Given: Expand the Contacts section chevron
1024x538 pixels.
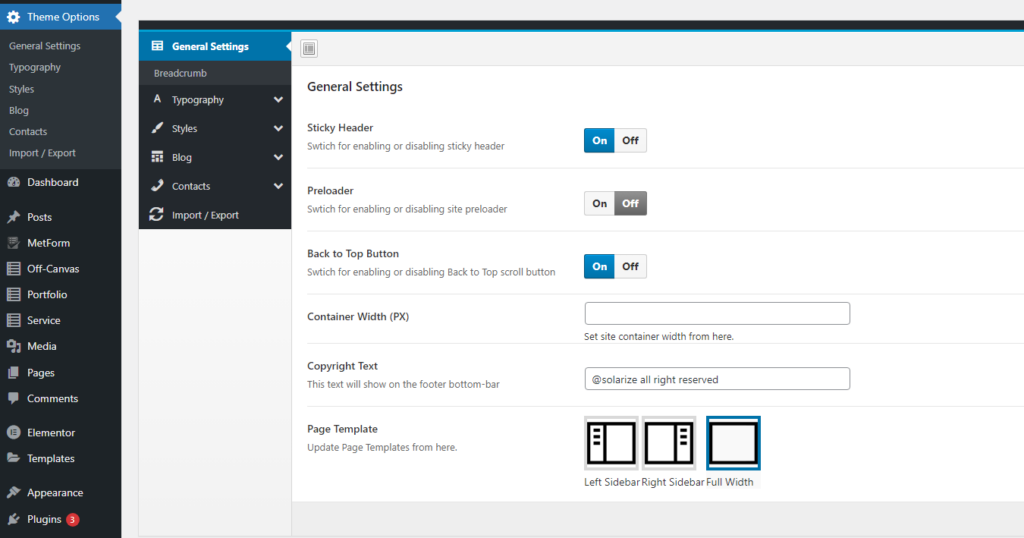Looking at the screenshot, I should [277, 186].
